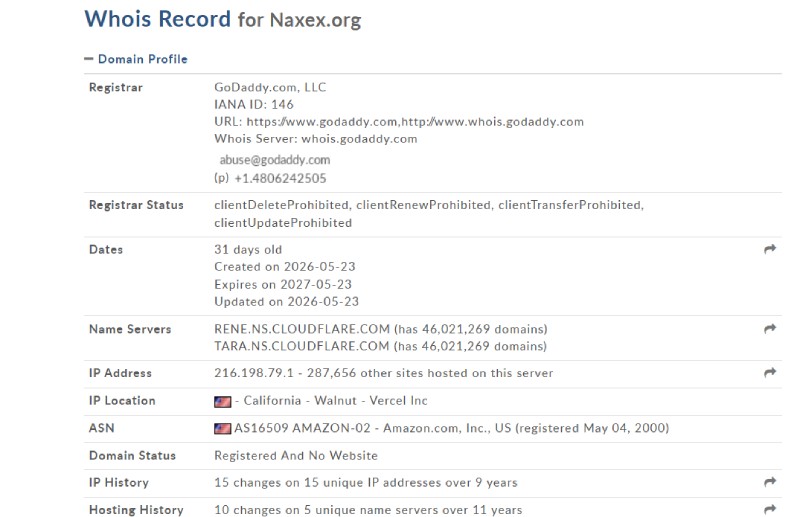Select the phone number +1.4806242505
This screenshot has width=800, height=517.
click(x=280, y=179)
